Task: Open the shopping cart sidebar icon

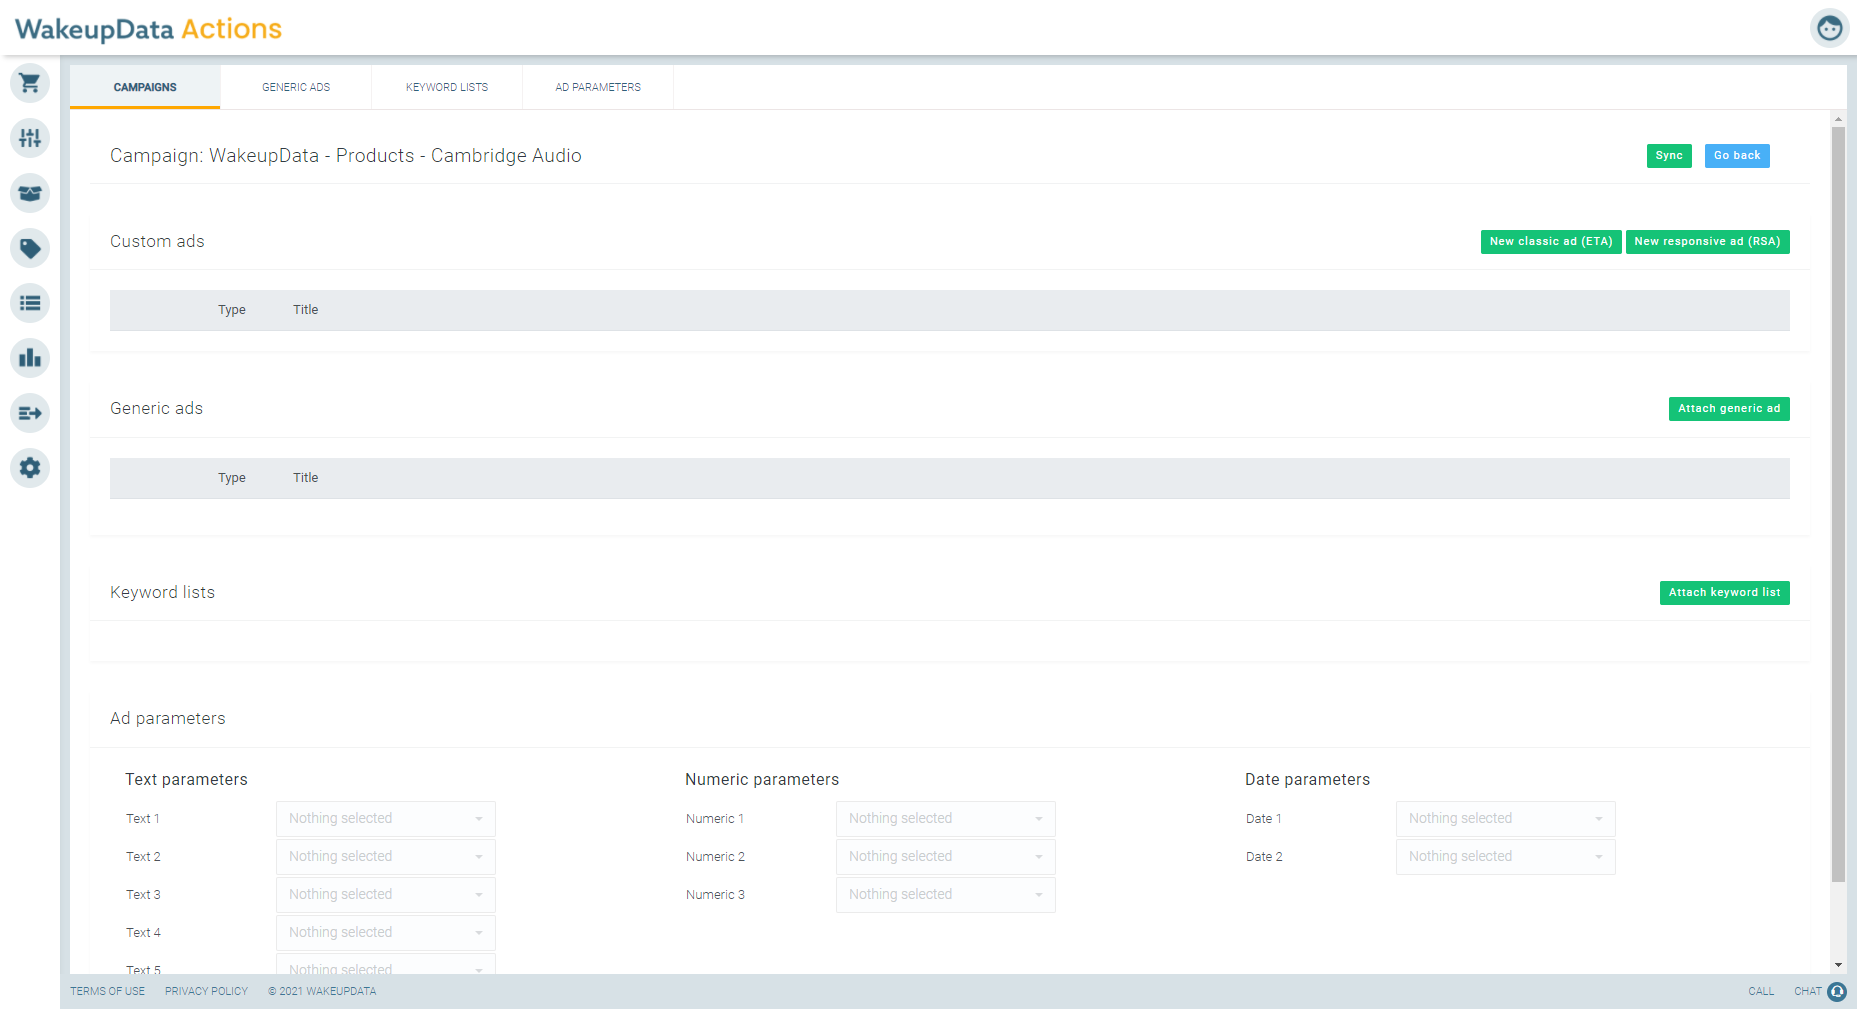Action: [x=30, y=83]
